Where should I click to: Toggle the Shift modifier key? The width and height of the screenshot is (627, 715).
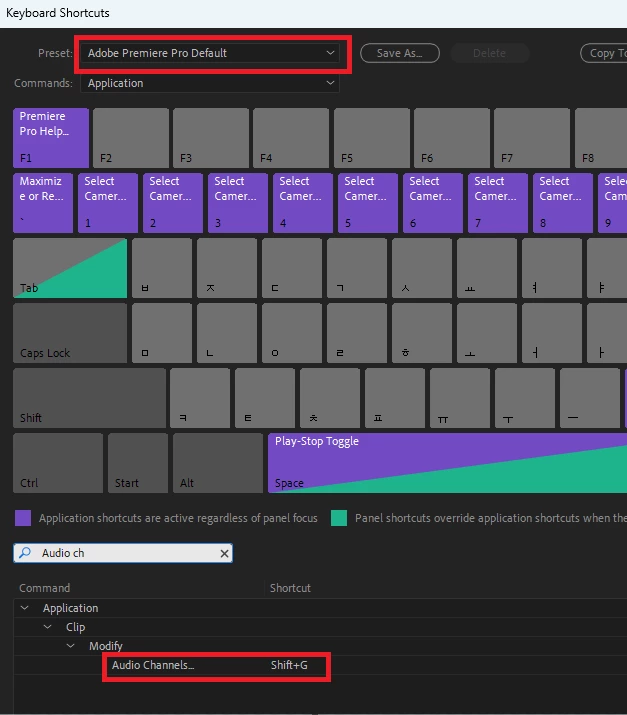point(89,398)
